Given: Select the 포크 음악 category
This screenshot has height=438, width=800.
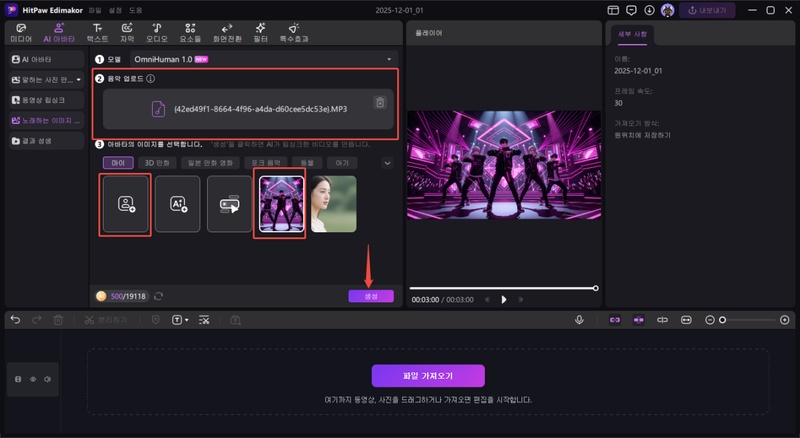Looking at the screenshot, I should point(266,163).
